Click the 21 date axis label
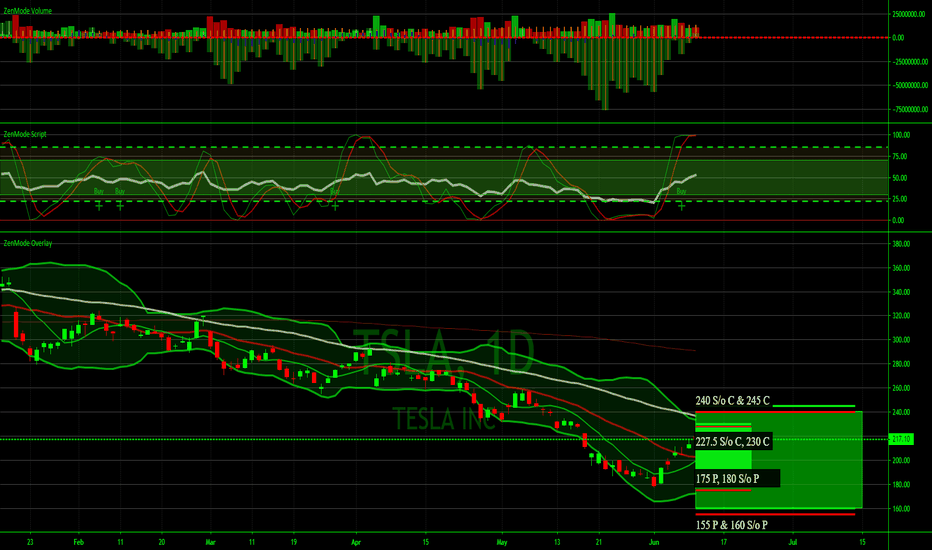This screenshot has width=932, height=550. click(599, 542)
